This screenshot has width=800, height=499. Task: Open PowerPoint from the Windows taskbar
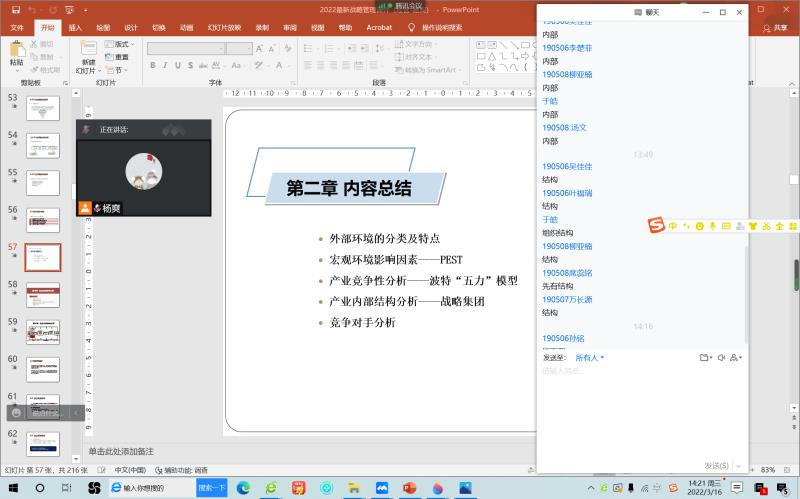pyautogui.click(x=409, y=488)
